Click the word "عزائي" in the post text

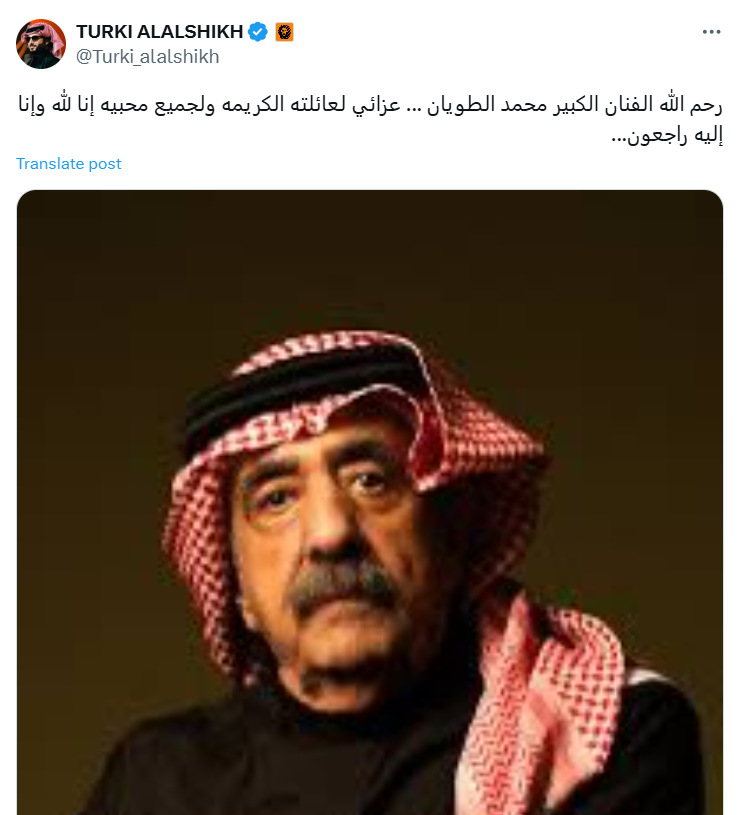(x=376, y=106)
